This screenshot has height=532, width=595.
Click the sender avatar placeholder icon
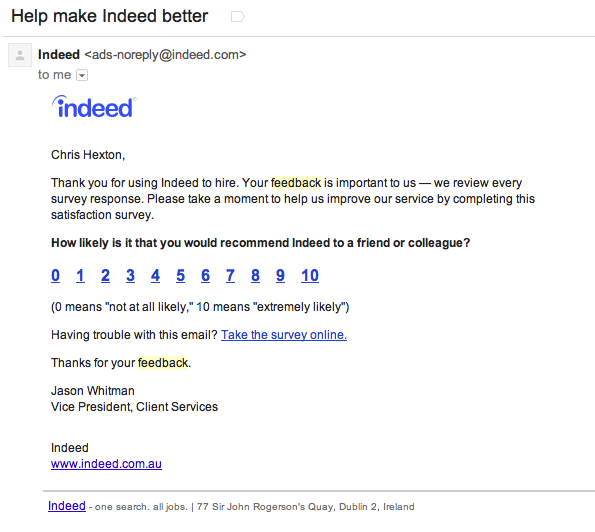tap(20, 55)
